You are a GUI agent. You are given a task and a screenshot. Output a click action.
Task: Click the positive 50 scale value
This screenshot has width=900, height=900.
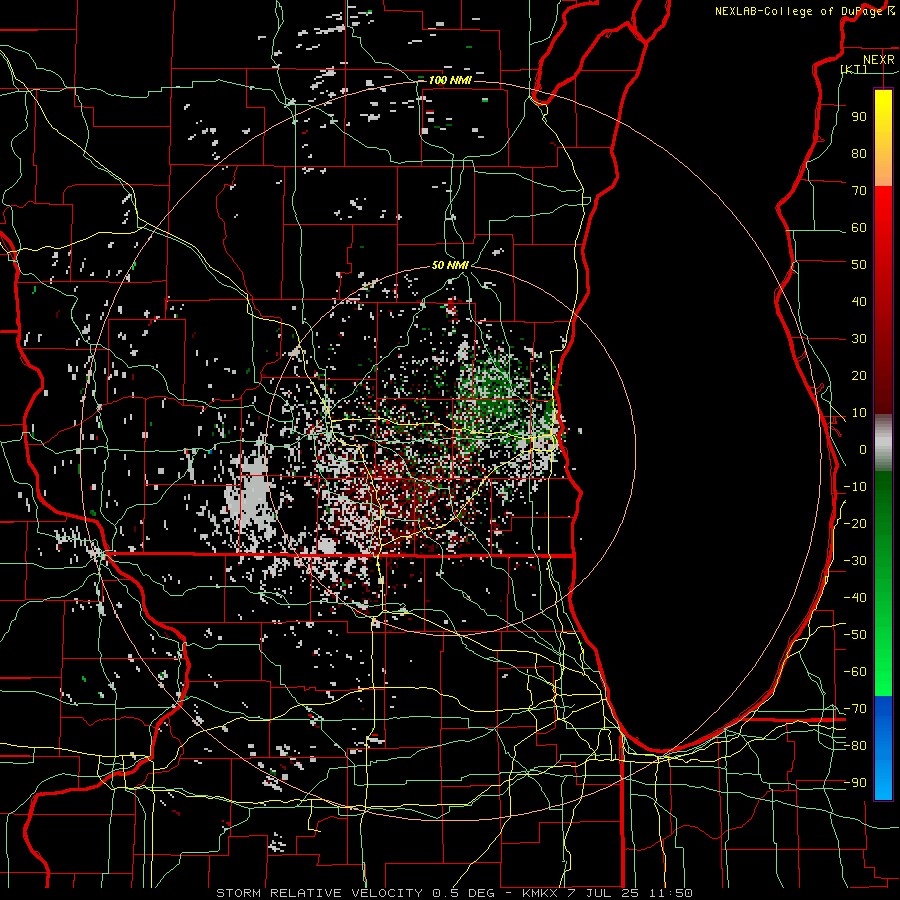point(859,265)
